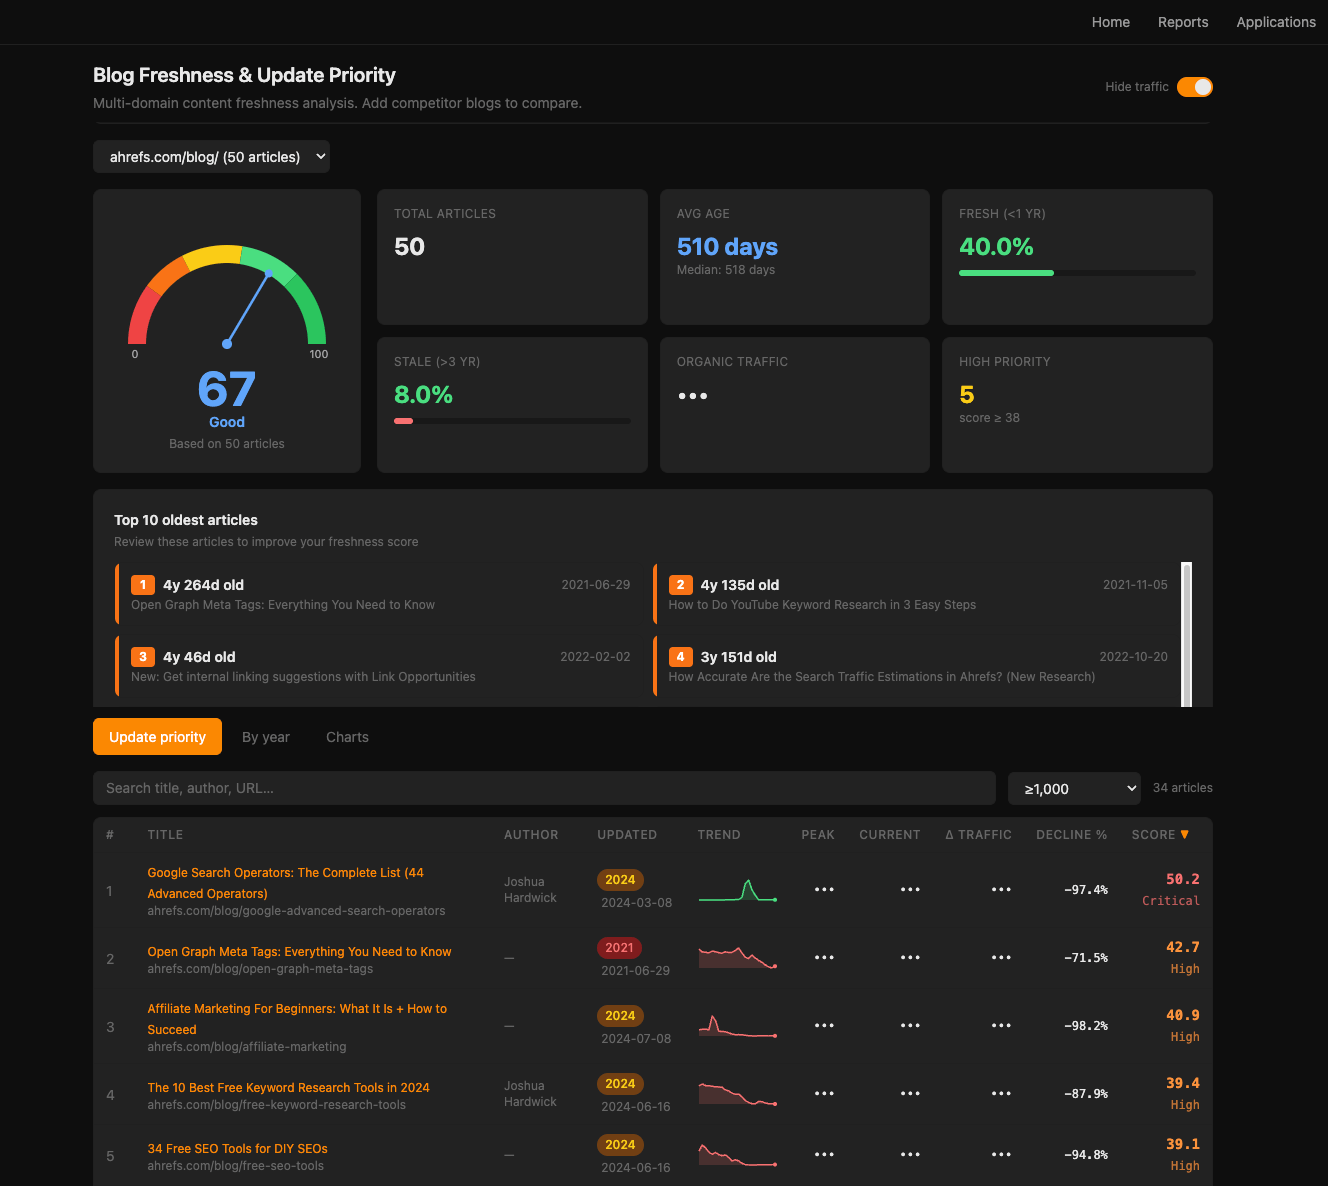Image resolution: width=1328 pixels, height=1186 pixels.
Task: Click trend sparkline for Google Search Operators row
Action: [738, 890]
